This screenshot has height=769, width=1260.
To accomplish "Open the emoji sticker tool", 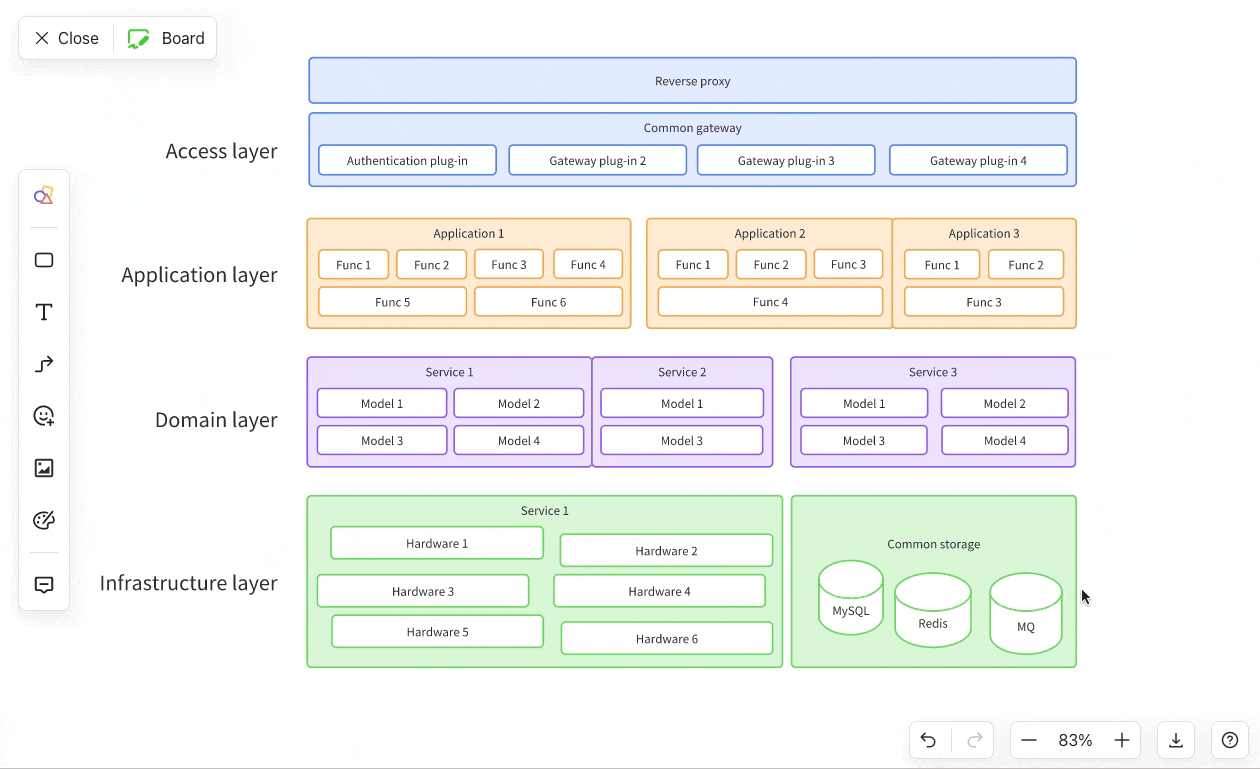I will 44,416.
